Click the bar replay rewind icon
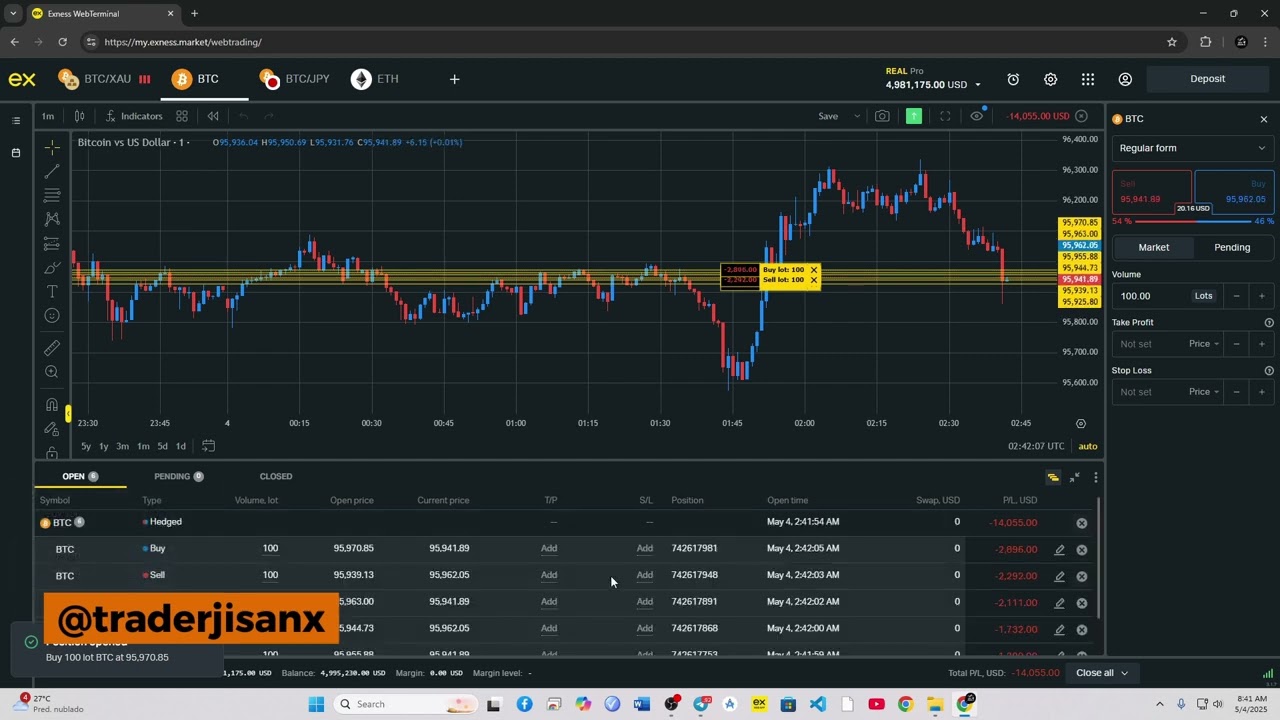The image size is (1280, 720). coord(213,116)
